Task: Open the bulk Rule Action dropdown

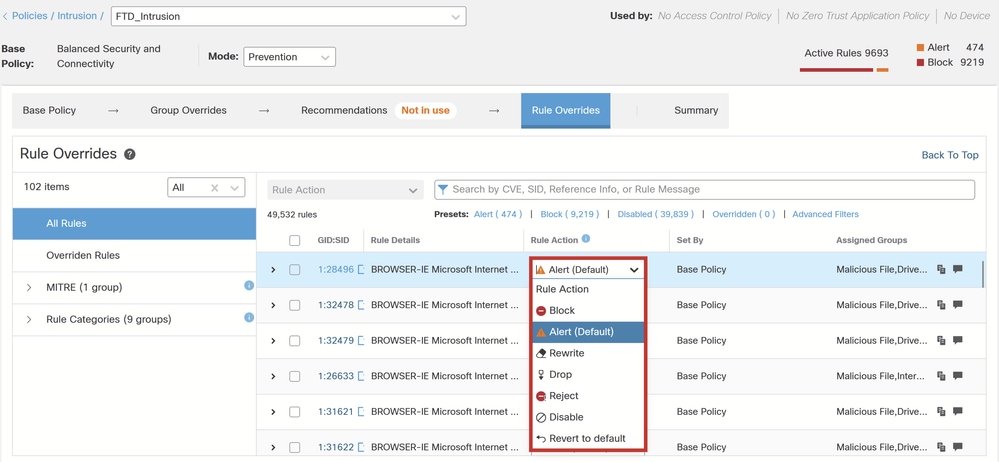Action: [x=345, y=190]
